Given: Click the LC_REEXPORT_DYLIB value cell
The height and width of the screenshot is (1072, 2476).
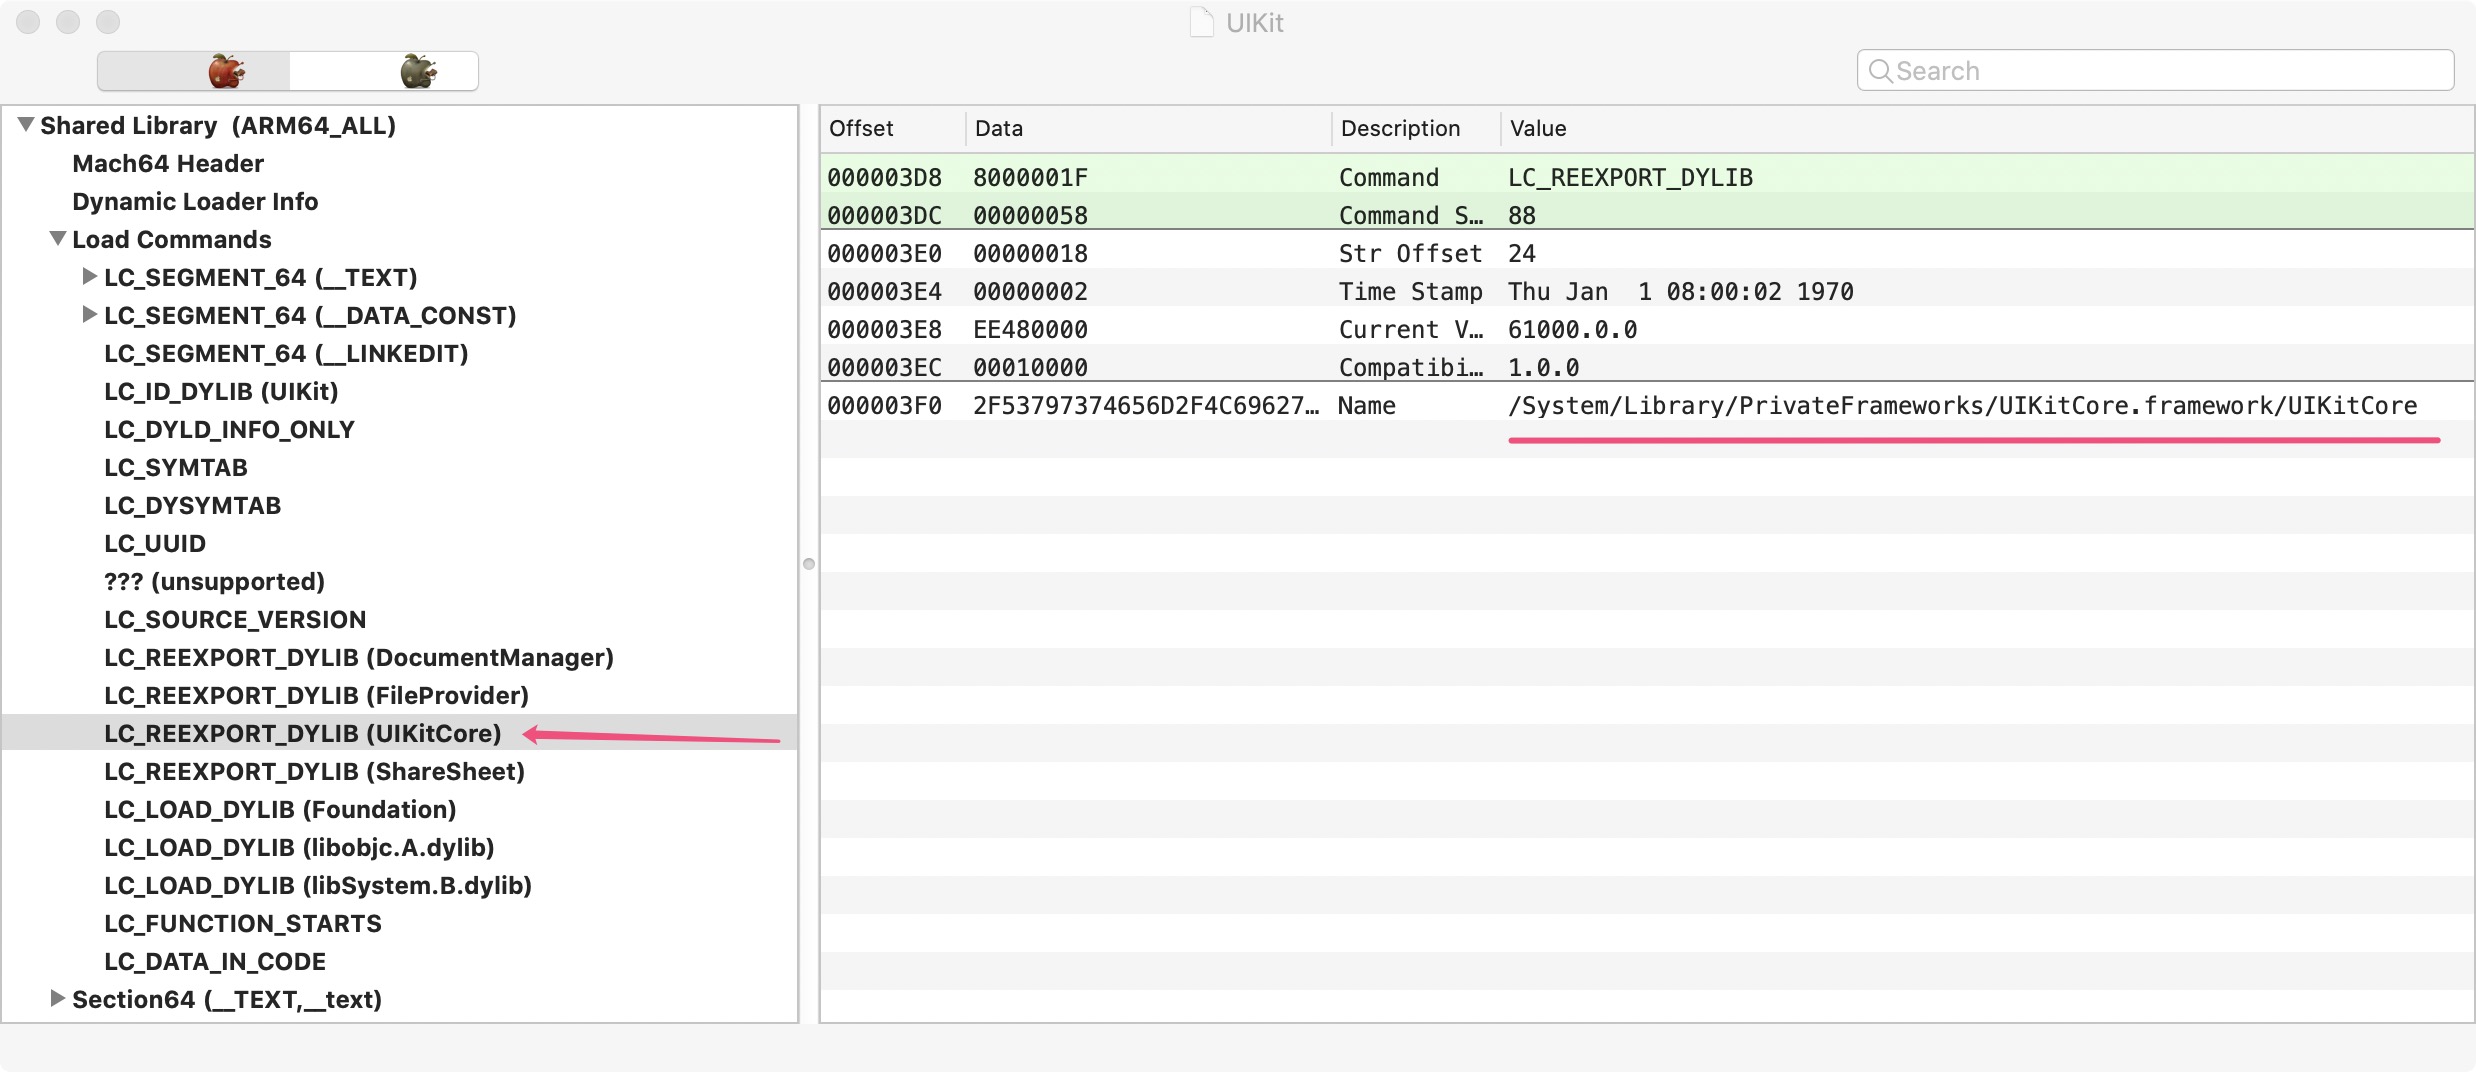Looking at the screenshot, I should tap(1630, 177).
